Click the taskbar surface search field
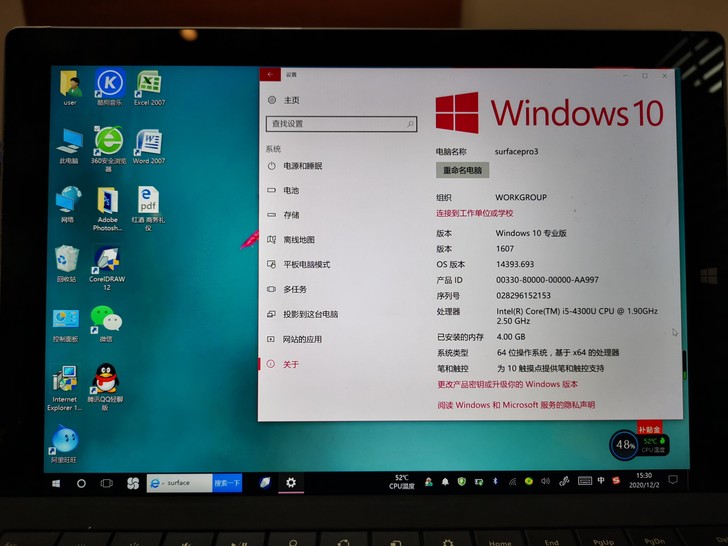Viewport: 728px width, 546px height. 180,483
